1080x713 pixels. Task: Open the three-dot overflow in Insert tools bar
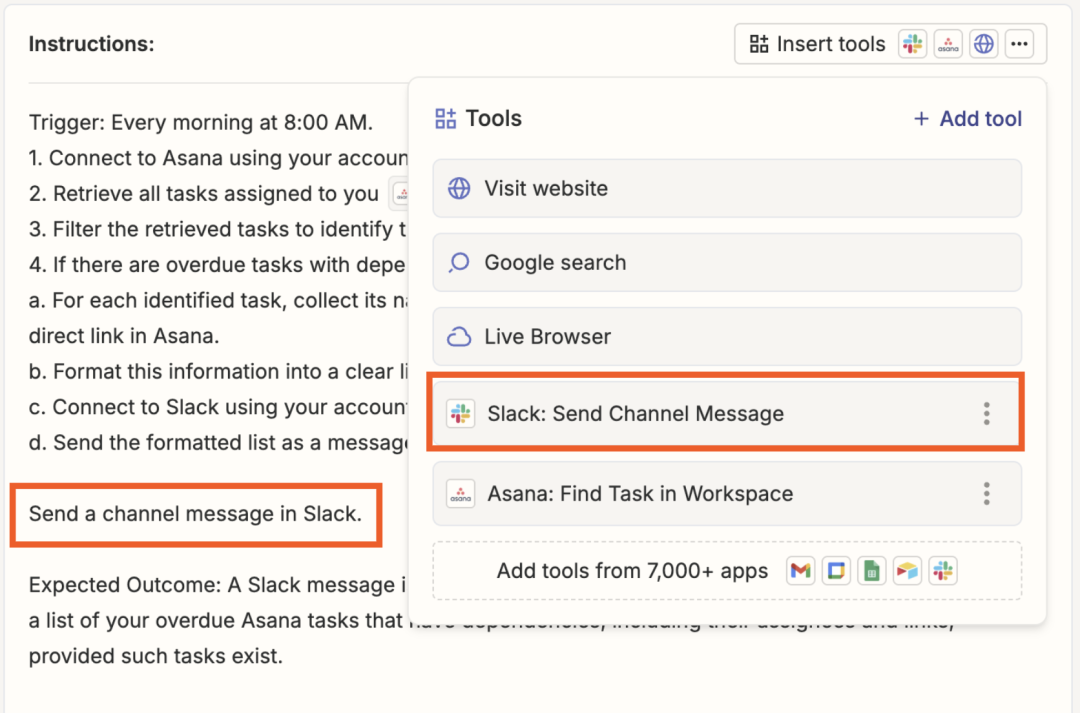(x=1019, y=44)
